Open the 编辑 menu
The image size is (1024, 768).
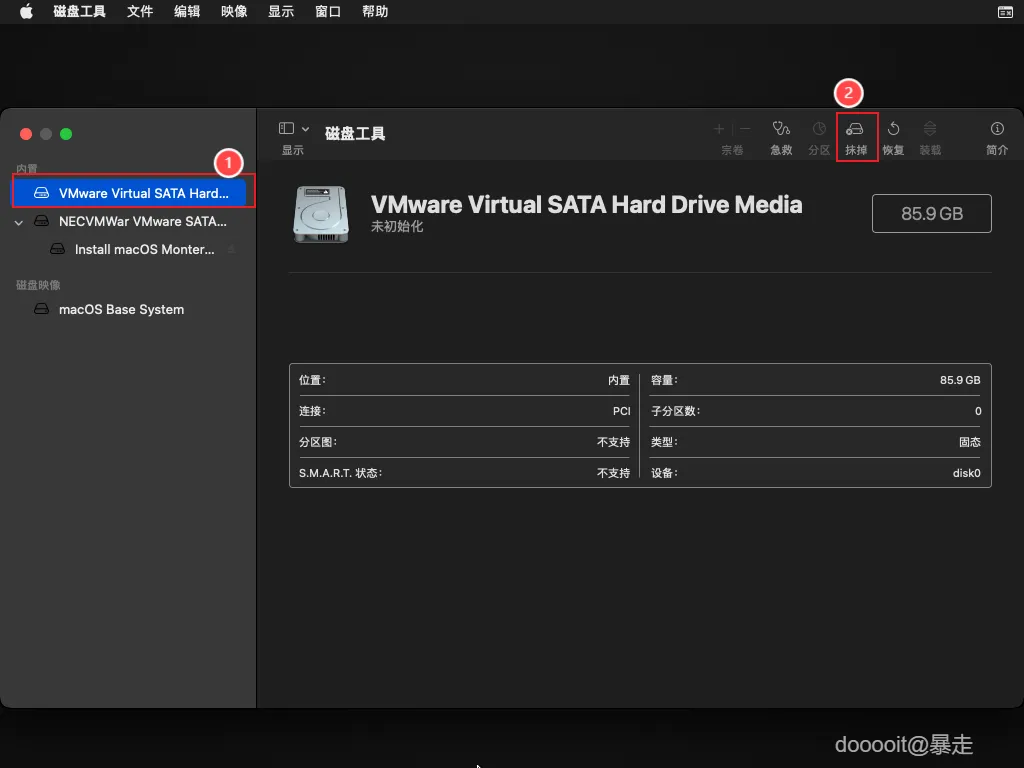(x=187, y=12)
